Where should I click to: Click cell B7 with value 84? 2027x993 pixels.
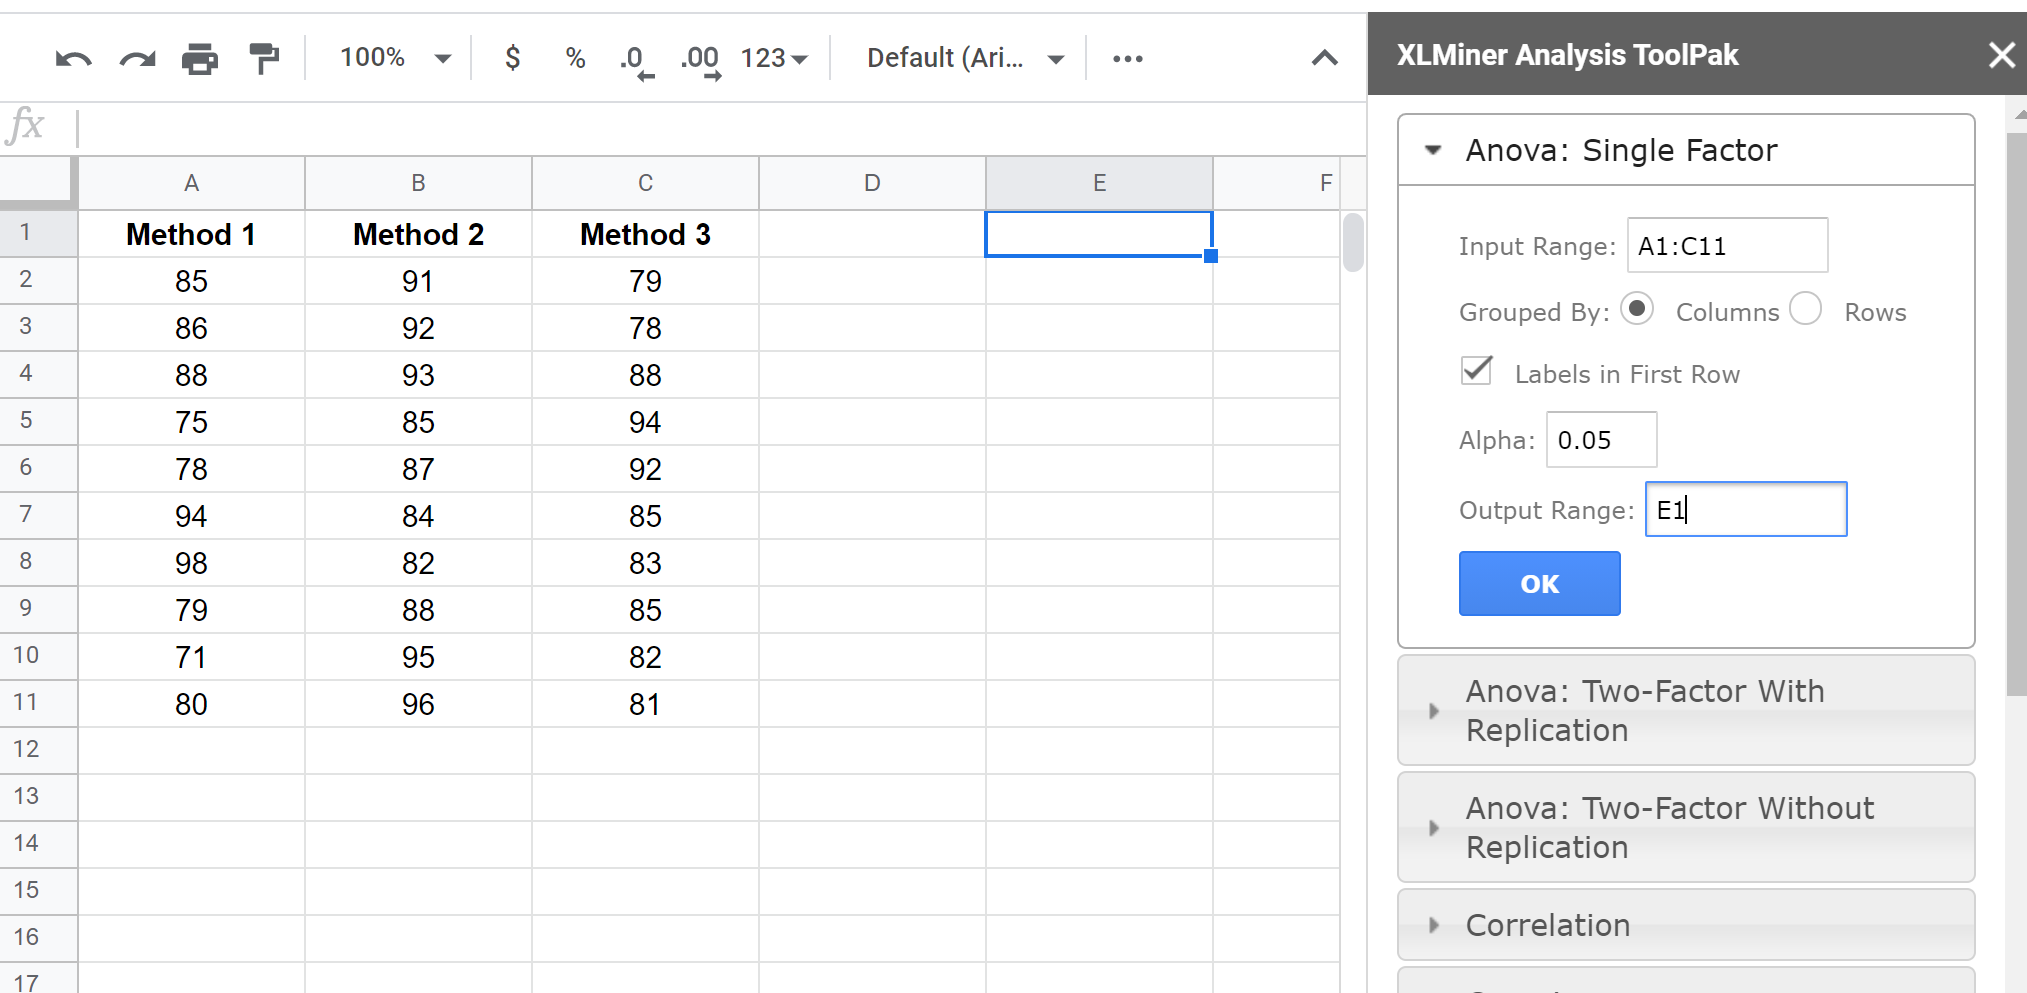[x=418, y=516]
